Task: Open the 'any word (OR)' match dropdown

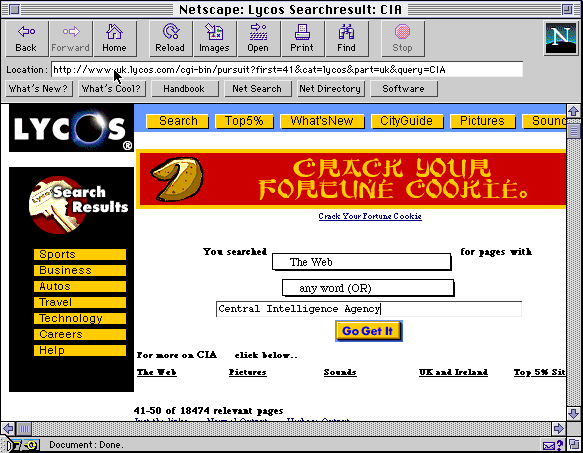Action: pyautogui.click(x=368, y=288)
